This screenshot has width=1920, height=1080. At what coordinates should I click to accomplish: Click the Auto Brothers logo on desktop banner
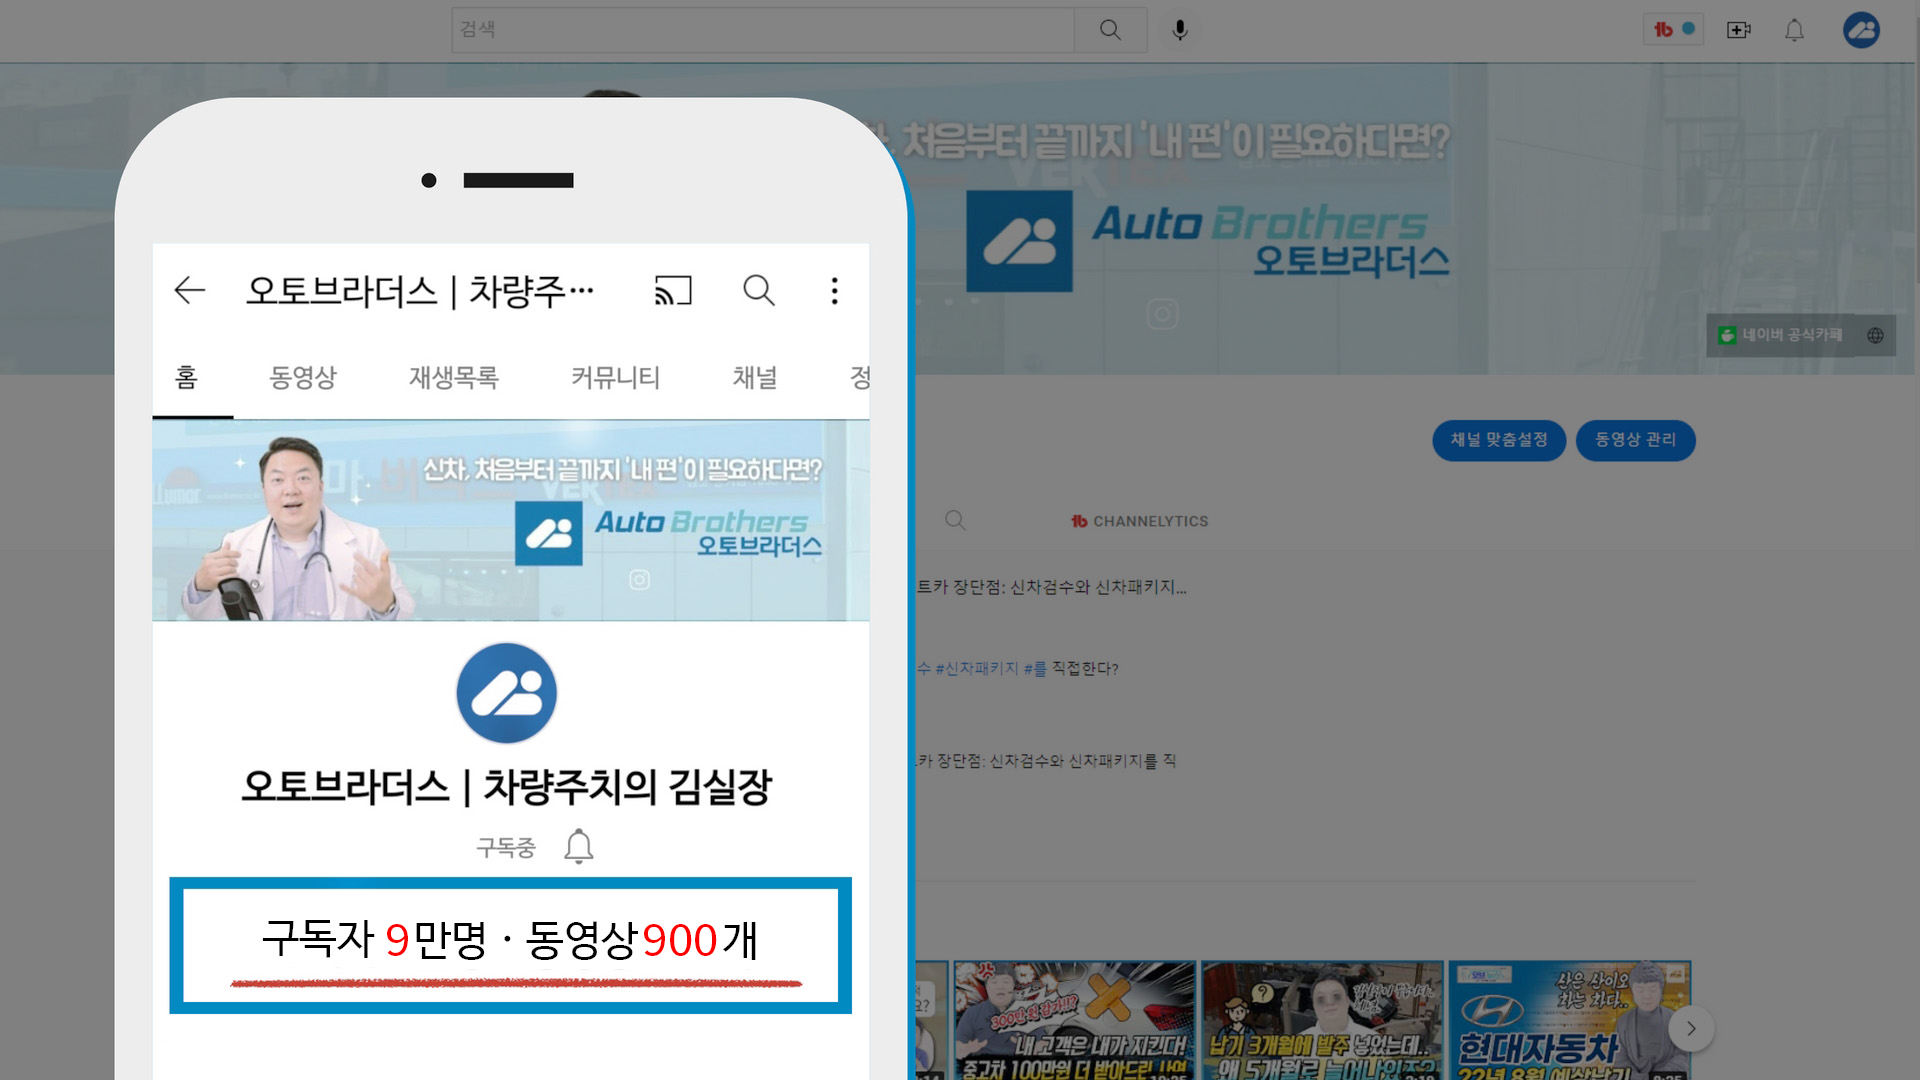1019,241
